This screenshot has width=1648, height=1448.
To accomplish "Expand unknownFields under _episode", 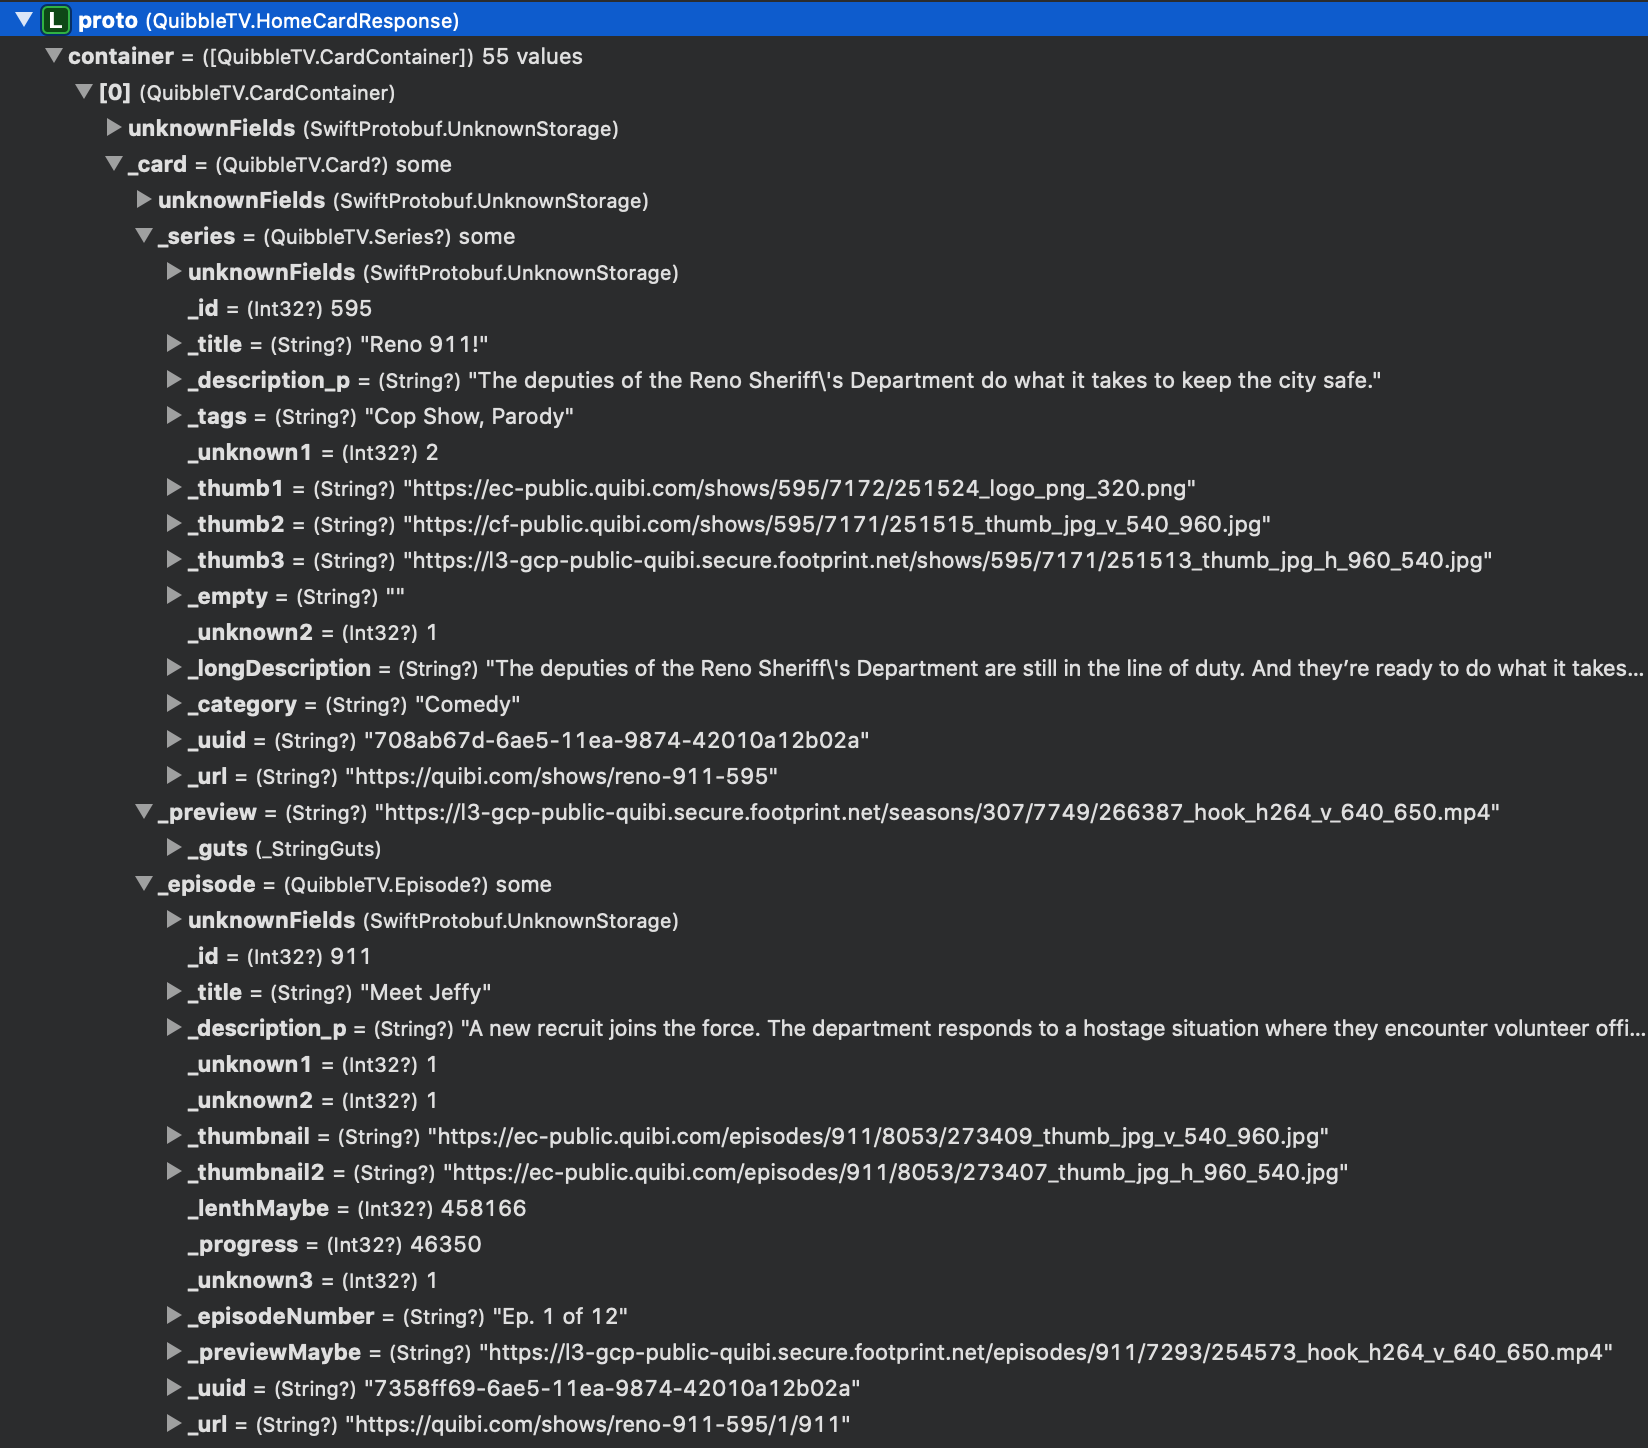I will (174, 919).
